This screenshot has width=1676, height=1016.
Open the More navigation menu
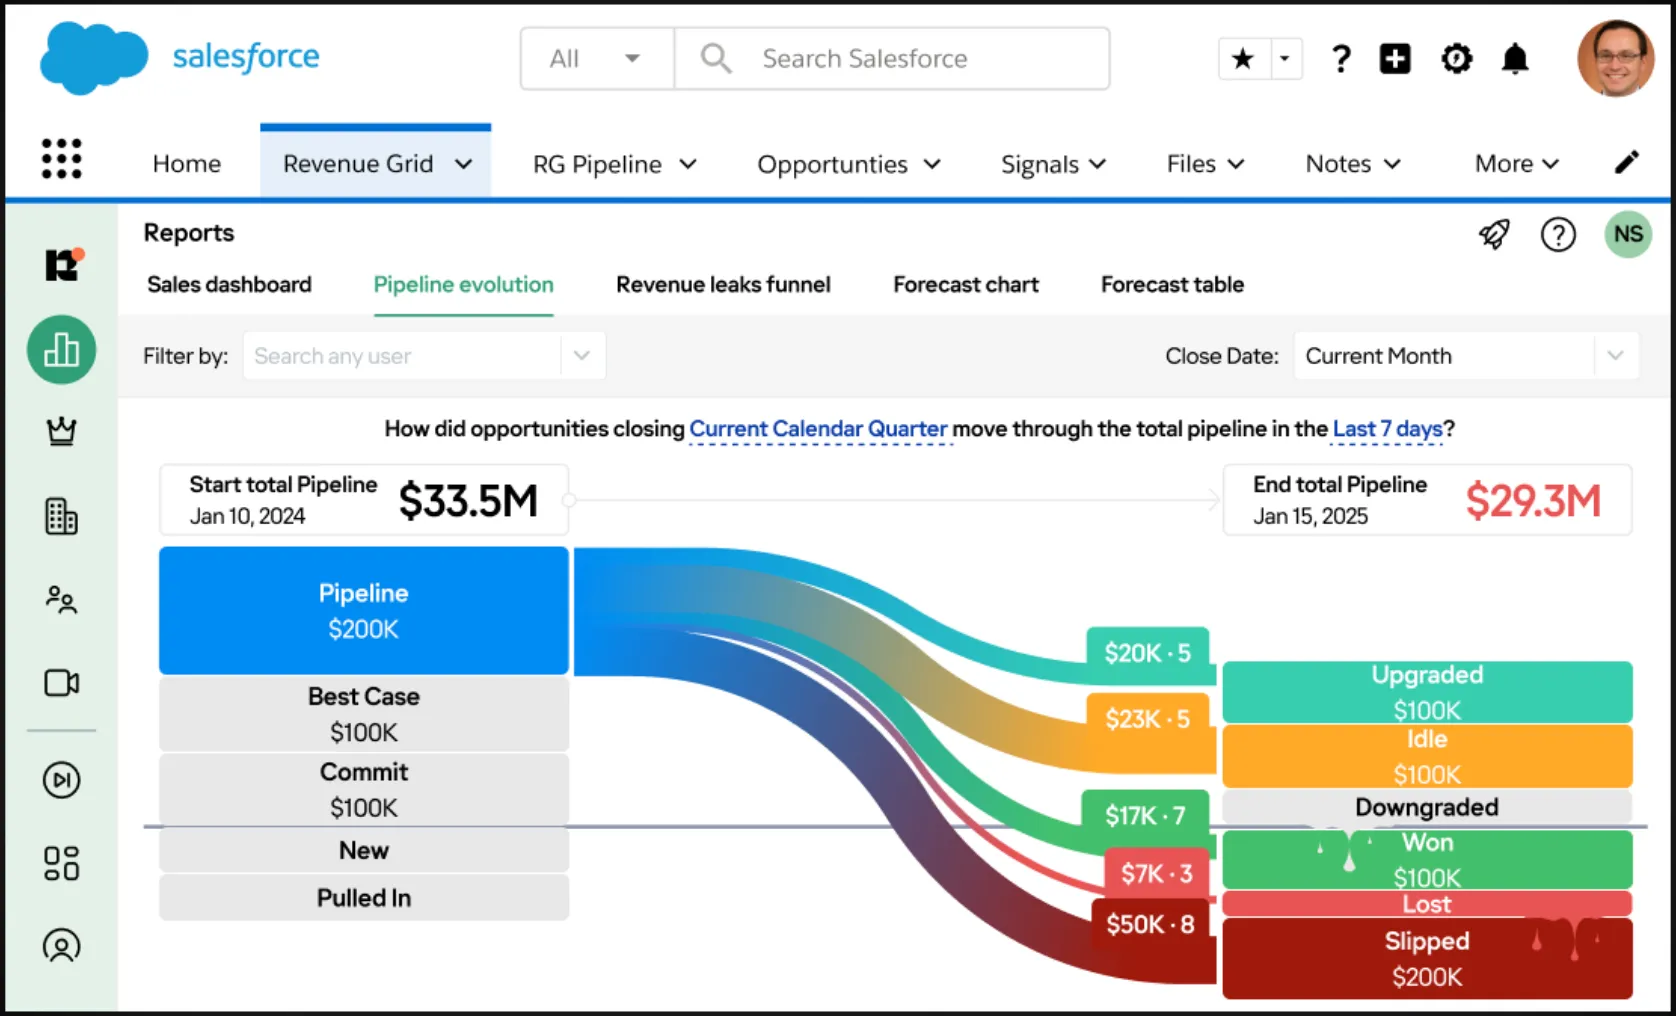(1516, 164)
